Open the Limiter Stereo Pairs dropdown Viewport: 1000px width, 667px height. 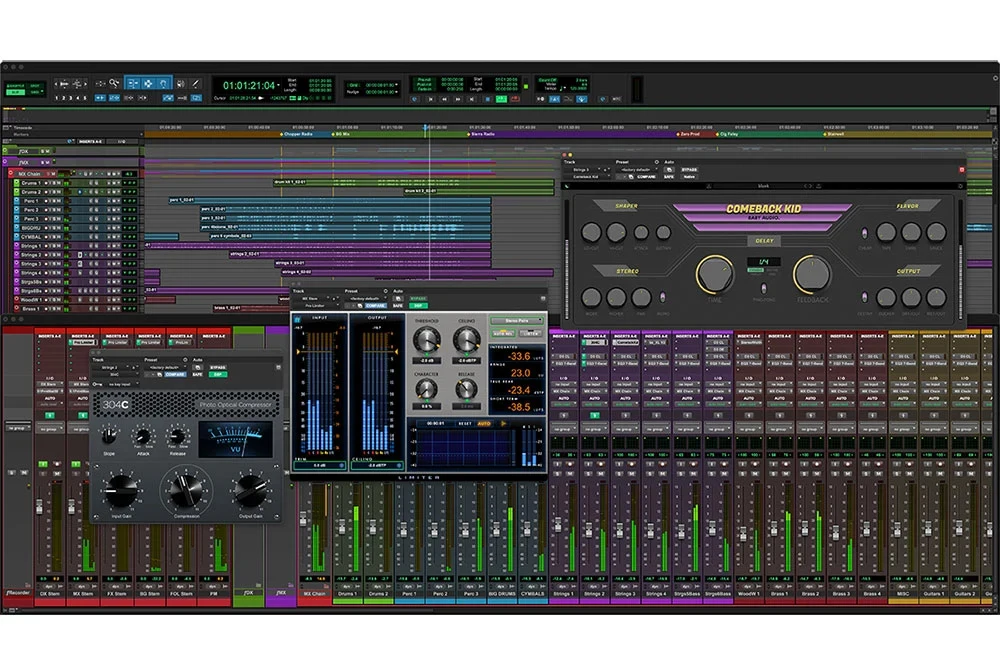click(517, 321)
